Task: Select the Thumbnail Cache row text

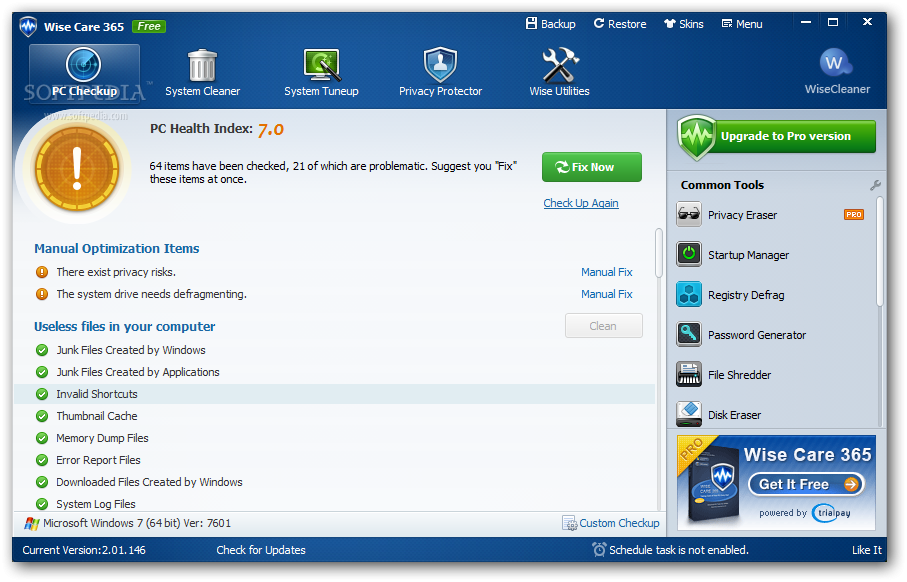Action: [x=97, y=416]
